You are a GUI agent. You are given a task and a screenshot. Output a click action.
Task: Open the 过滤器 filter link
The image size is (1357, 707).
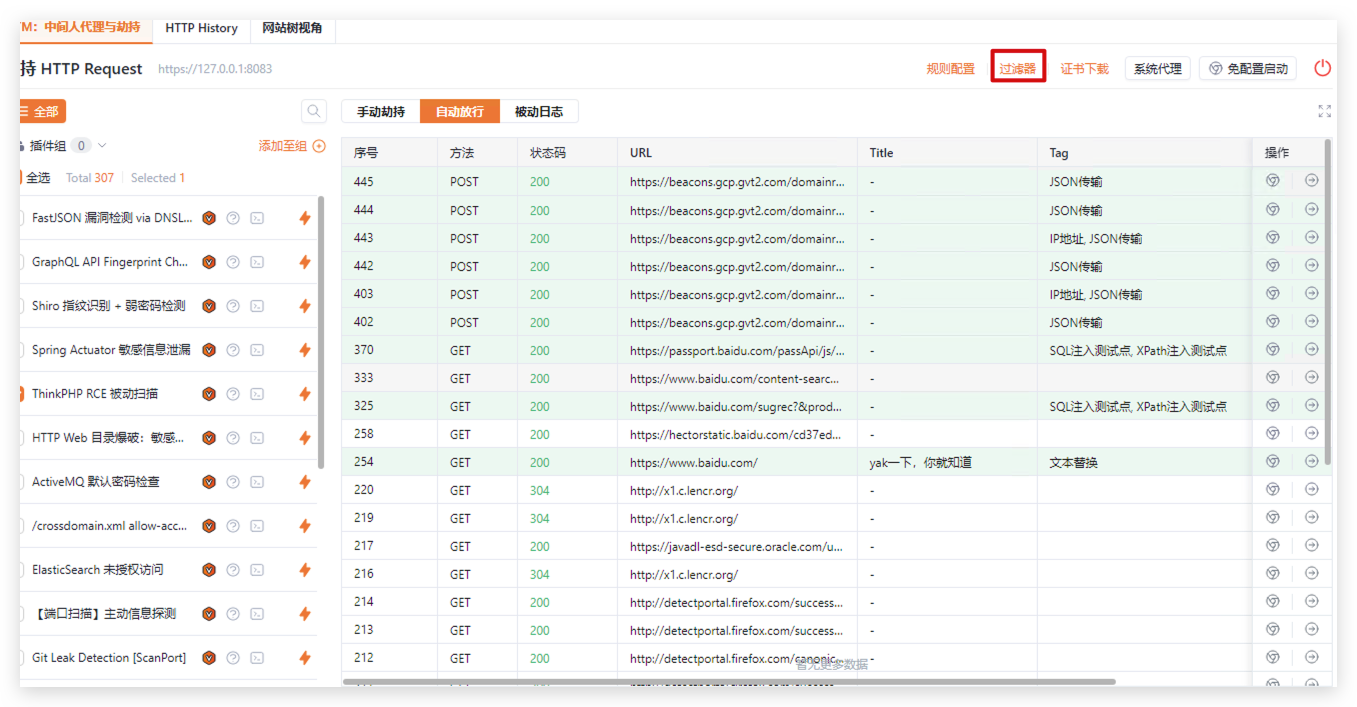(1017, 68)
